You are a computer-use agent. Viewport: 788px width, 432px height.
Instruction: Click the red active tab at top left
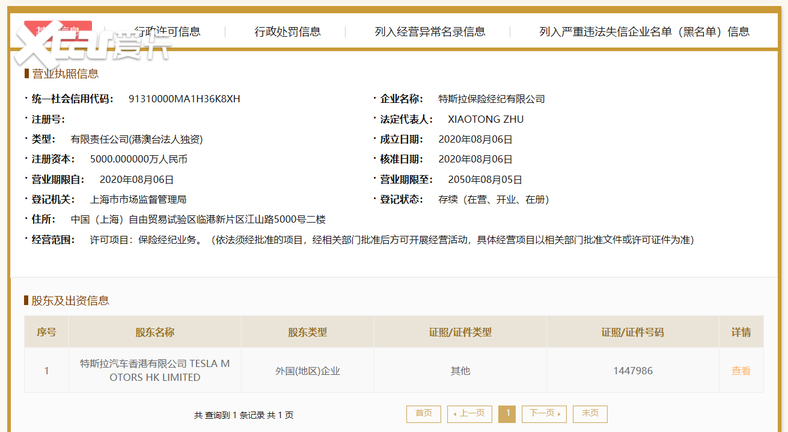[57, 29]
